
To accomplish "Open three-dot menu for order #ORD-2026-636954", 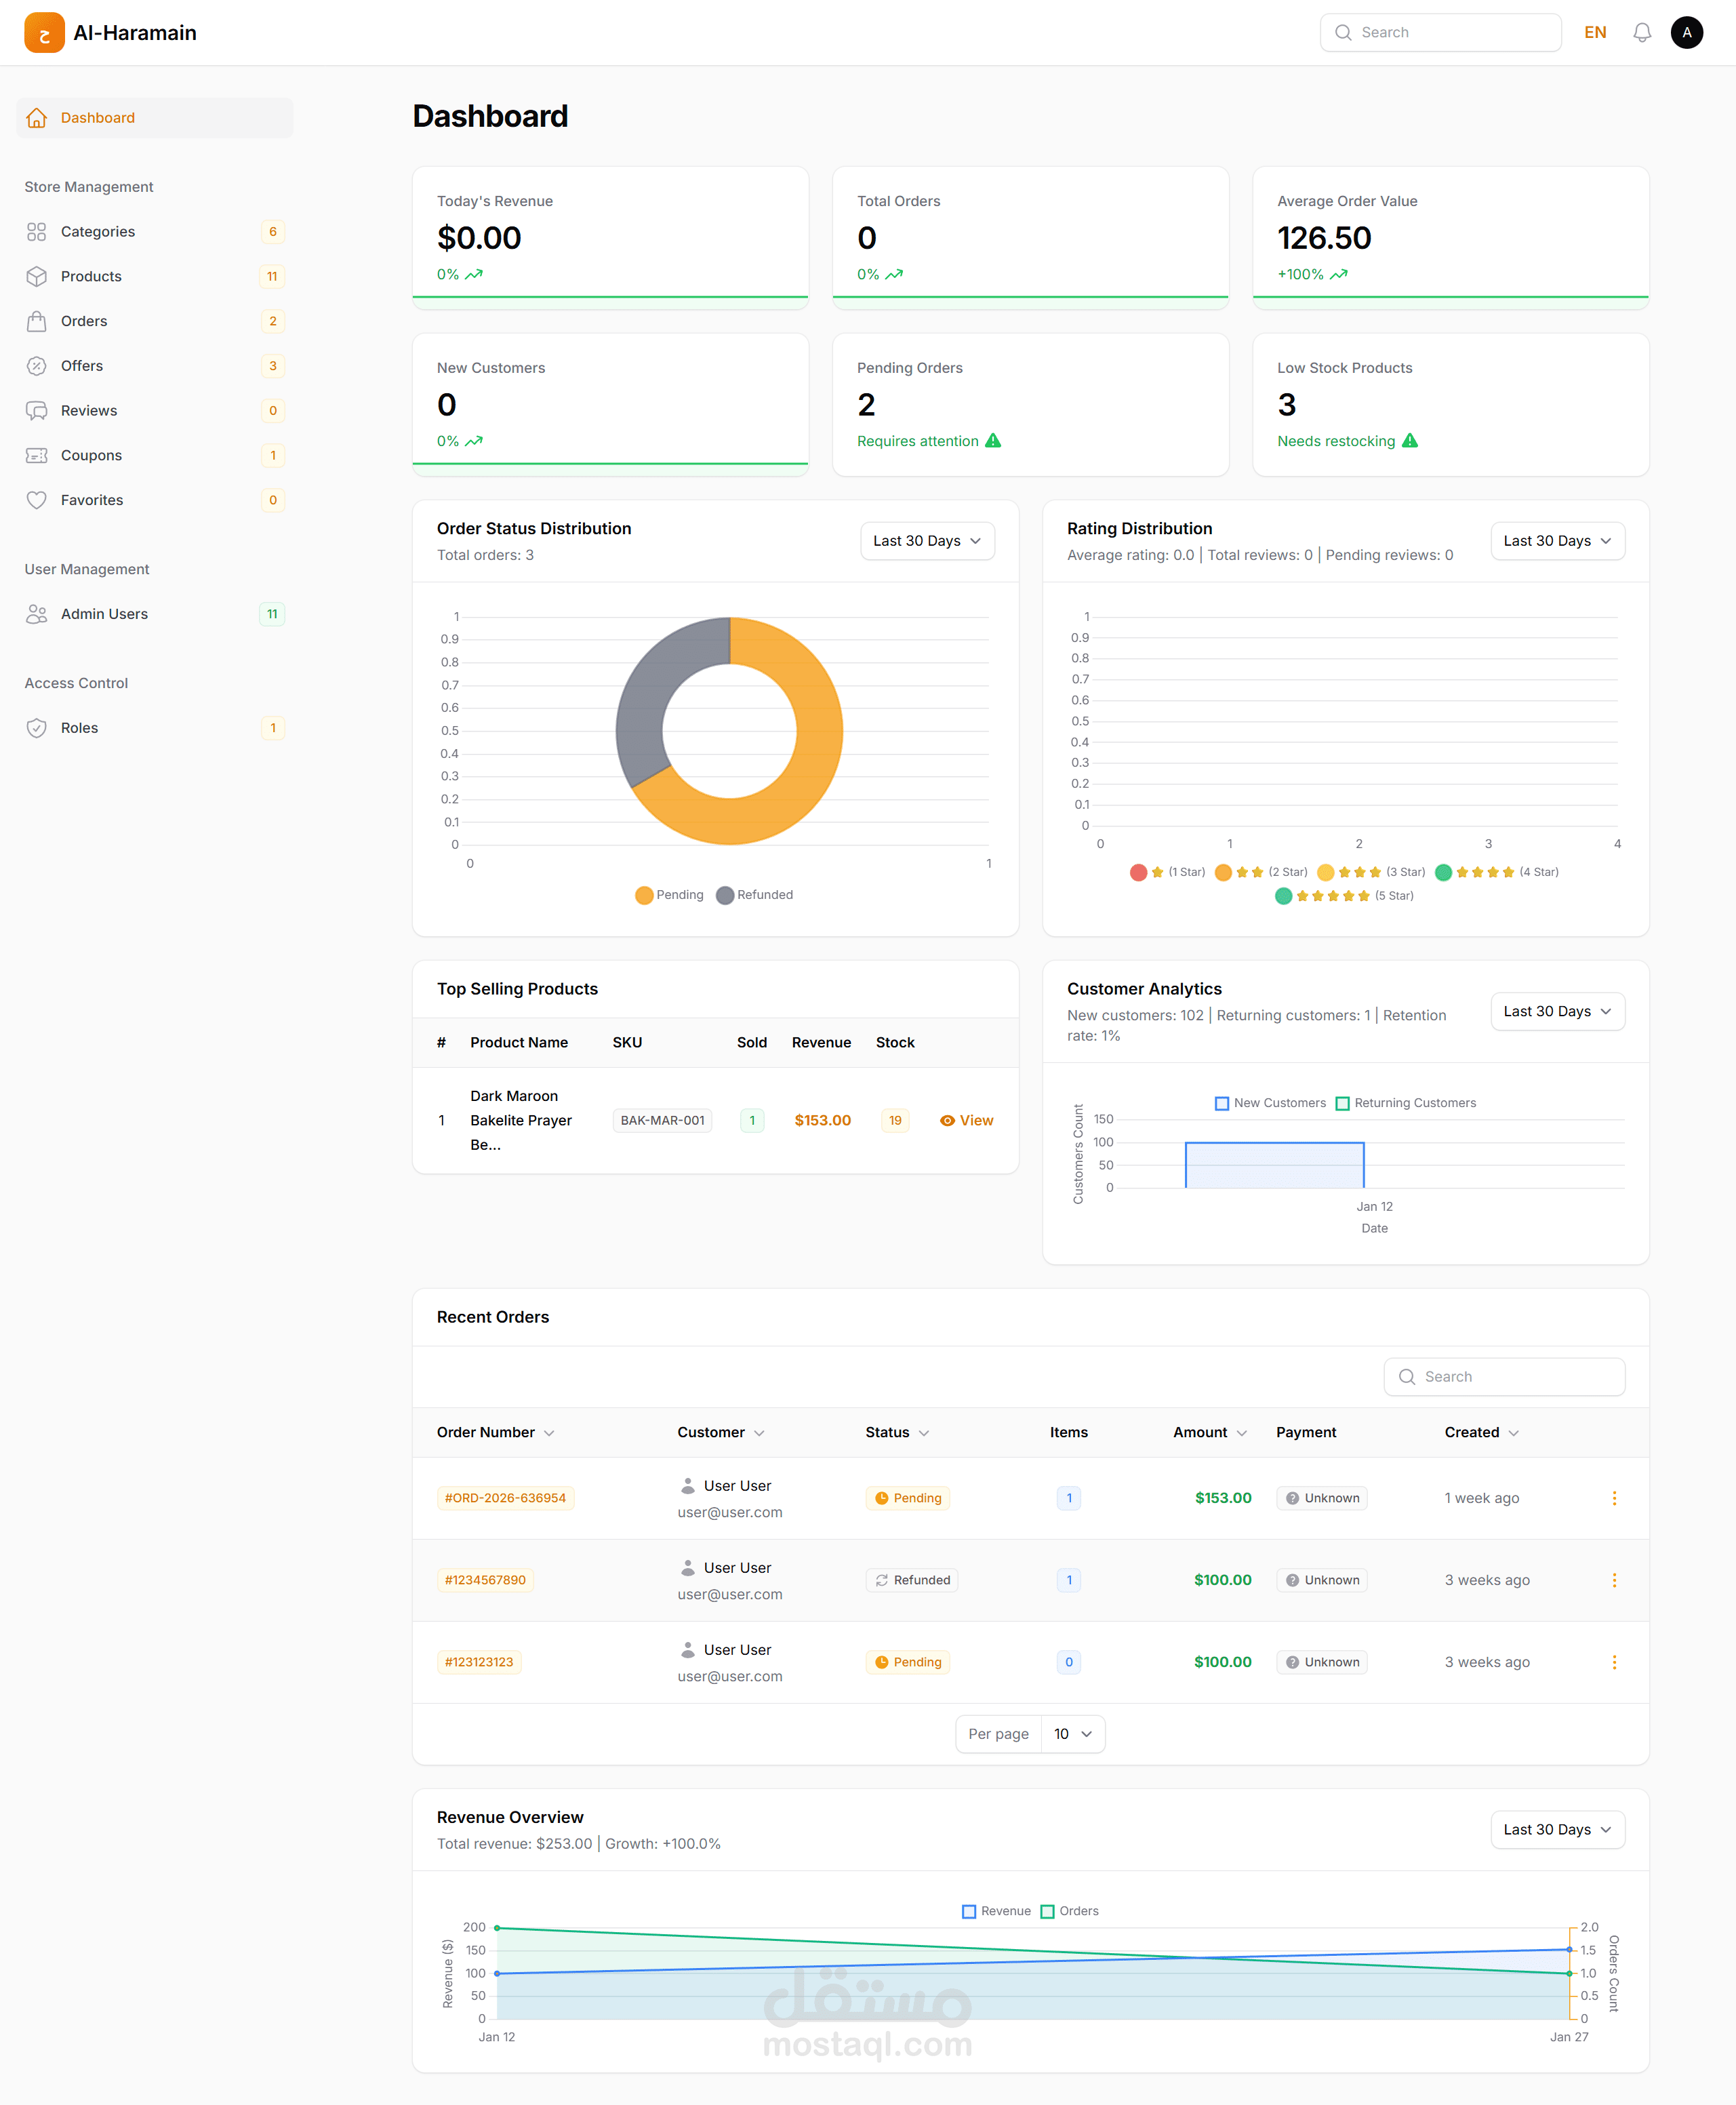I will [1613, 1498].
